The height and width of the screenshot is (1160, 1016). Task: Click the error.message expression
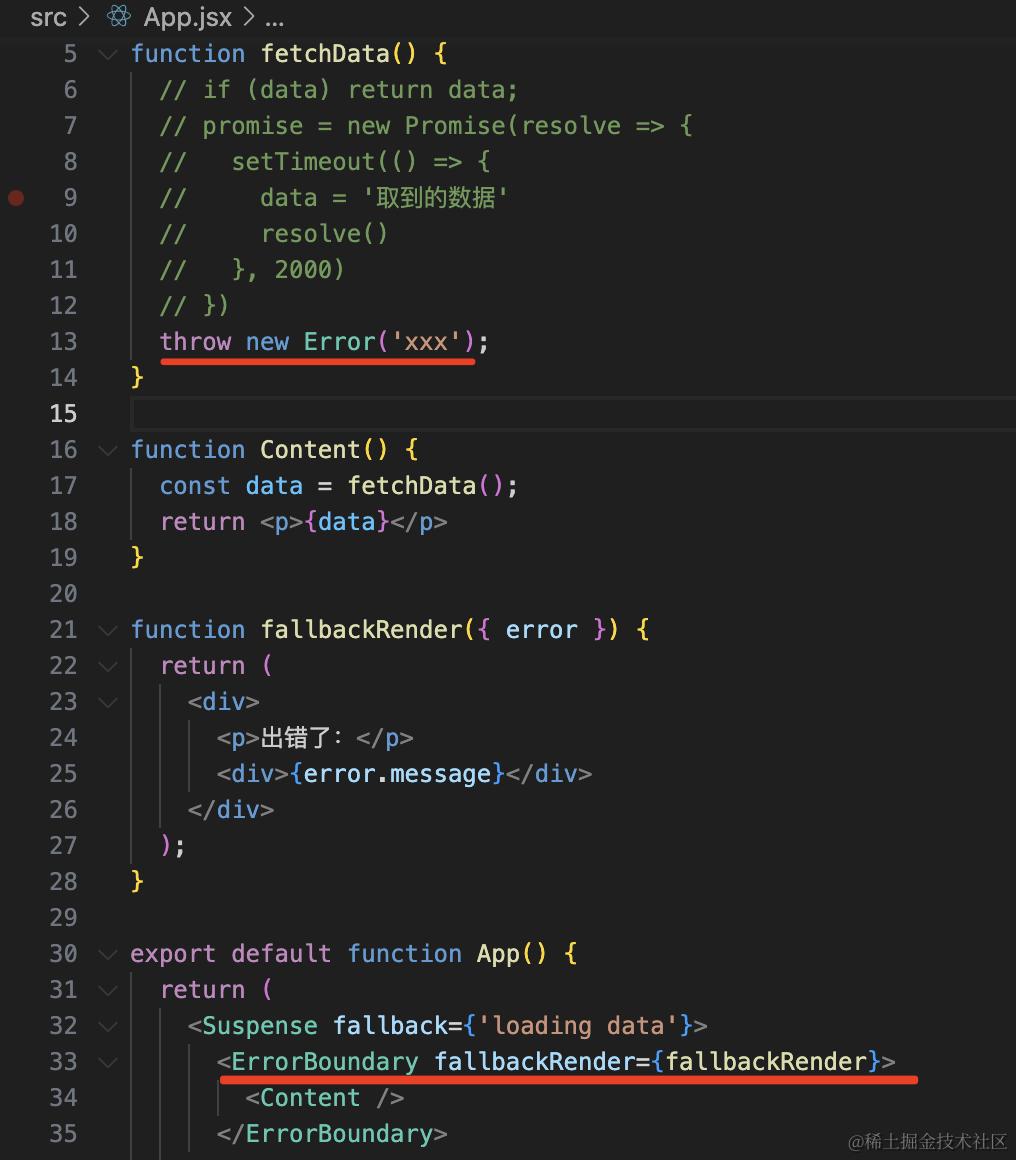click(x=397, y=774)
